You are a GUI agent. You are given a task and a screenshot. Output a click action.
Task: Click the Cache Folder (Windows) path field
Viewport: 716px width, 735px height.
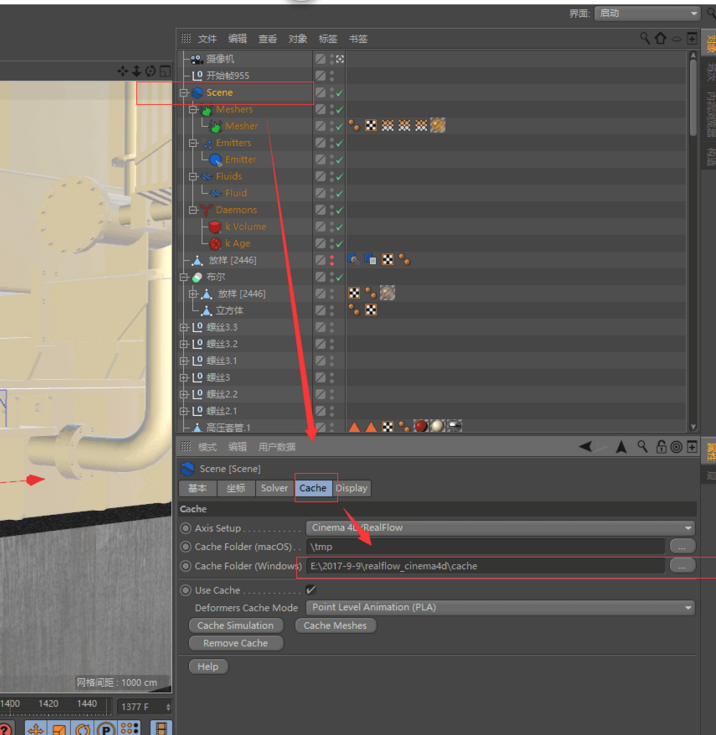tap(484, 566)
